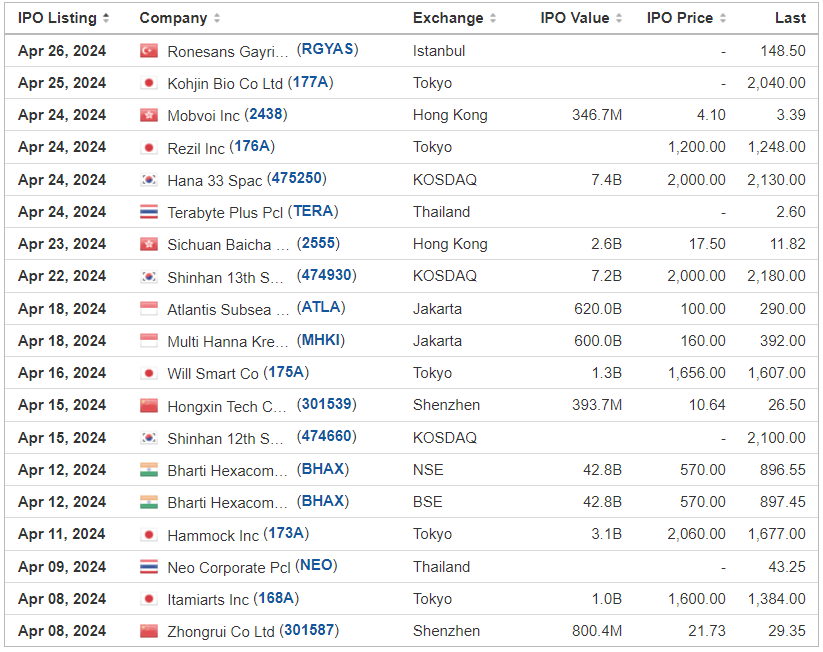The image size is (823, 652).
Task: Click the Hong Kong flag beside Sichuan Baicha
Action: pyautogui.click(x=149, y=244)
